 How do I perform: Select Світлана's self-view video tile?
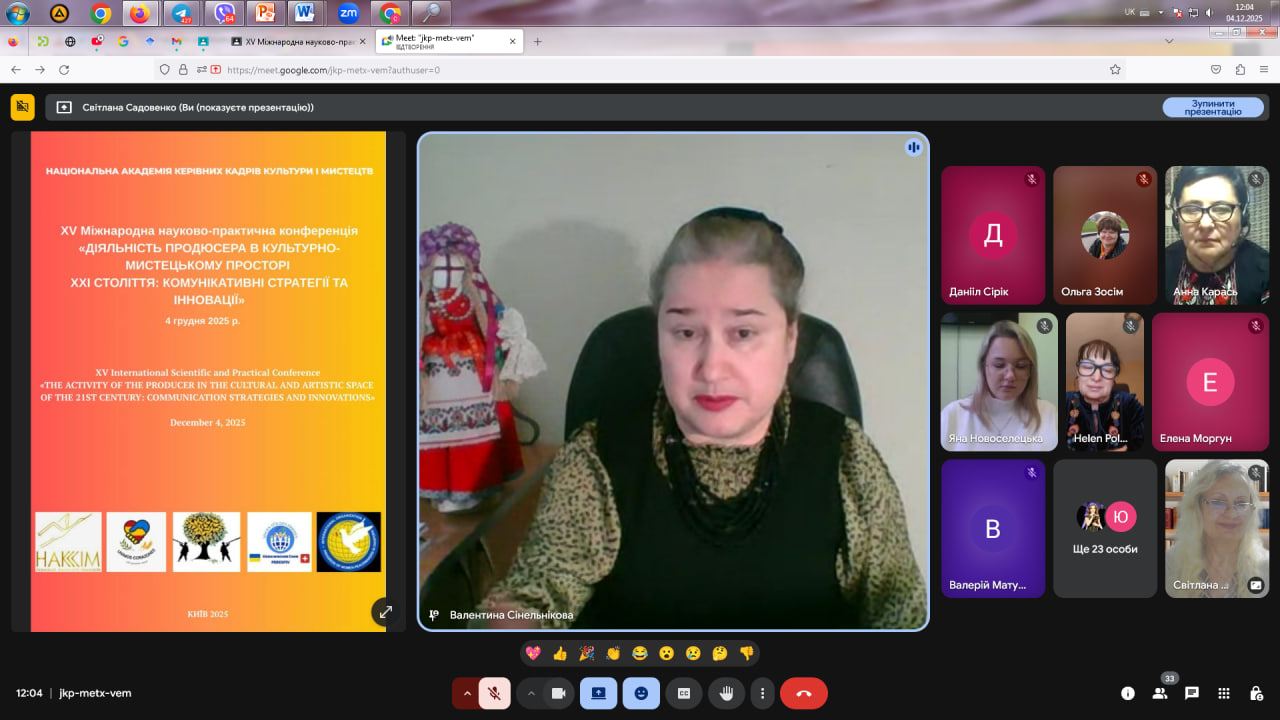[1217, 528]
